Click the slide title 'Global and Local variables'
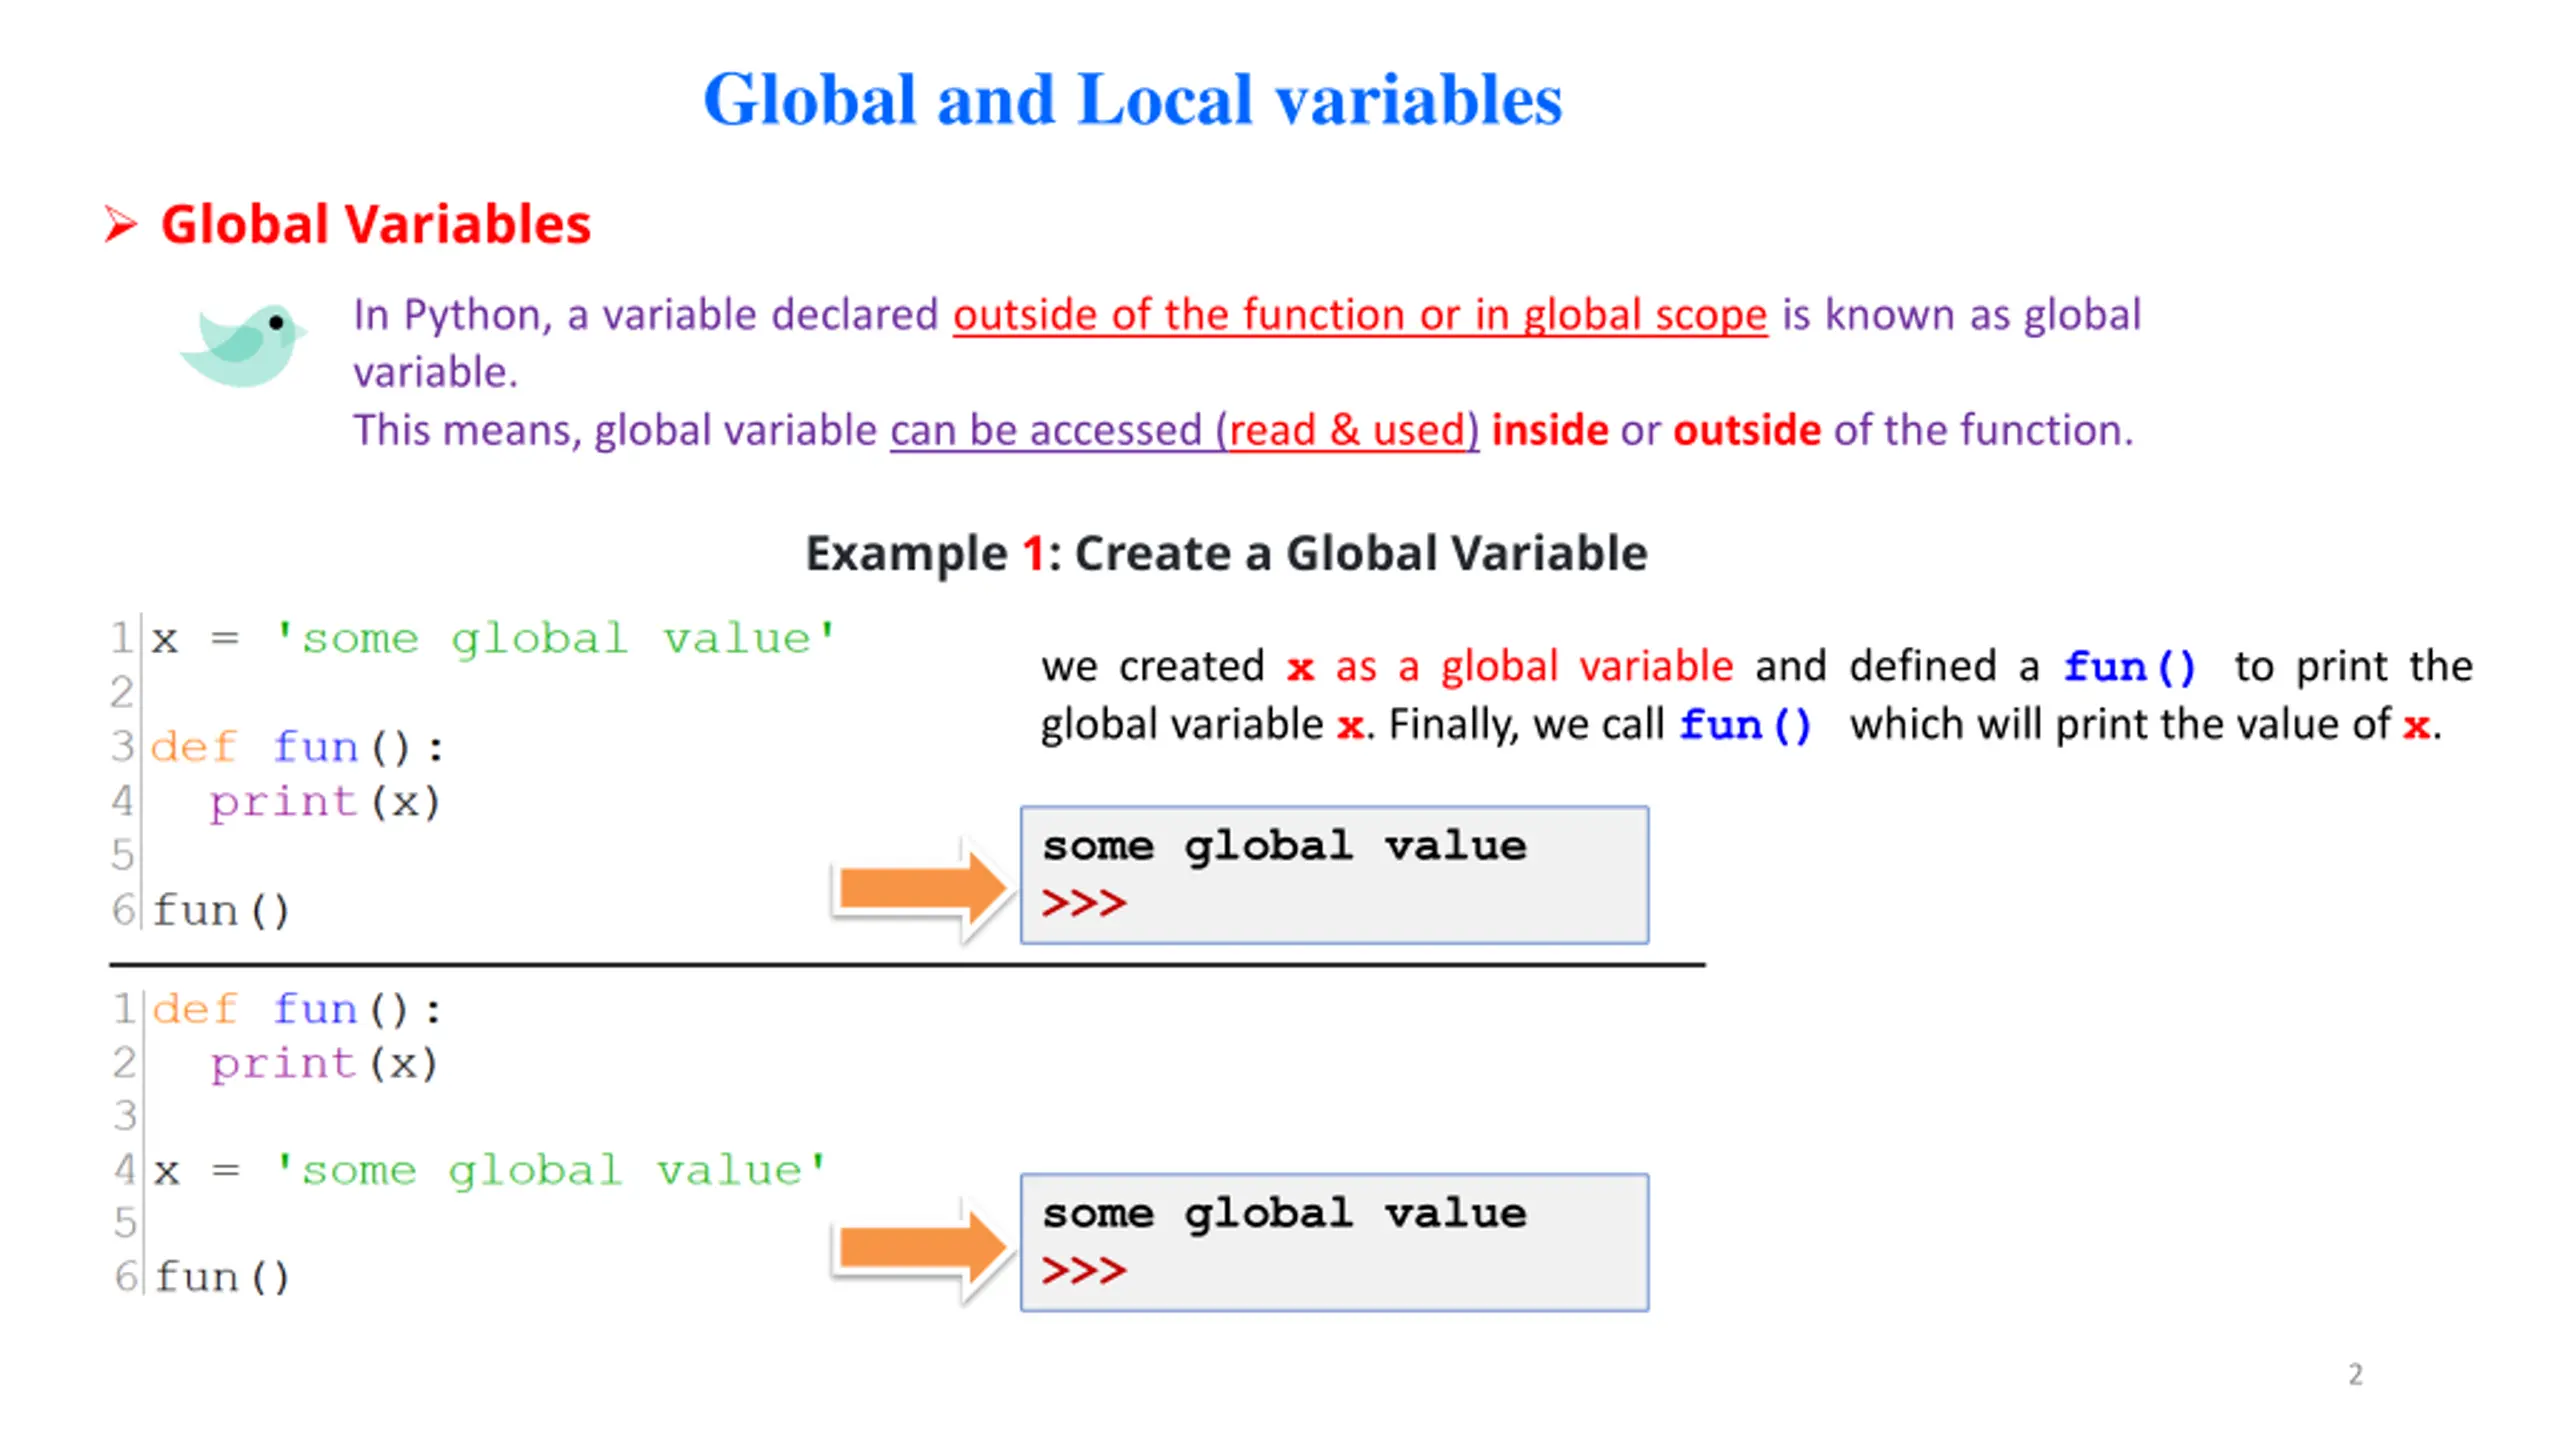 point(1132,100)
